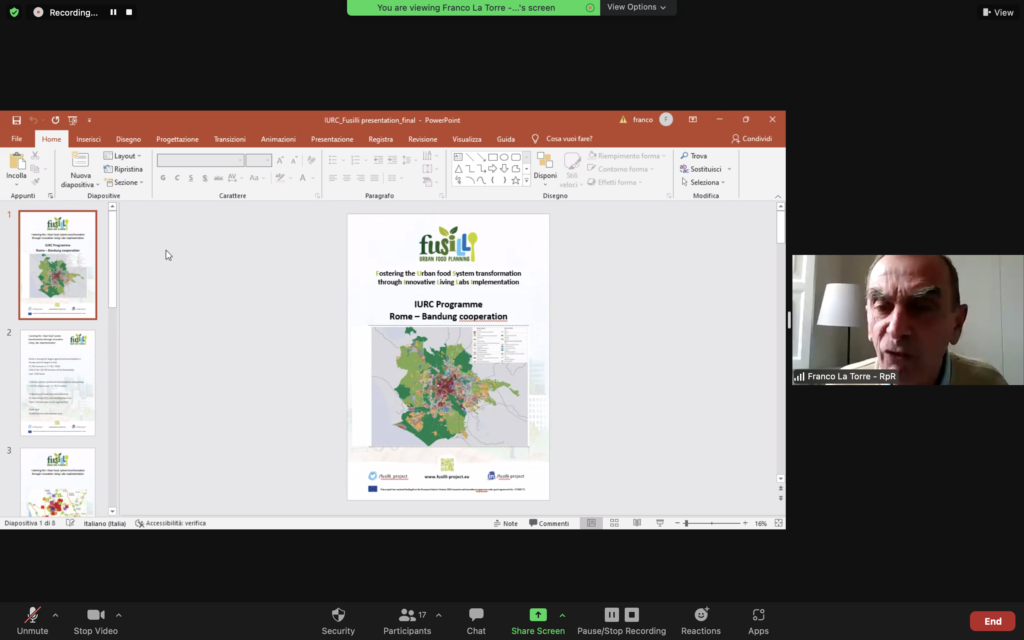1024x640 pixels.
Task: Open the Layout dropdown
Action: pyautogui.click(x=123, y=156)
